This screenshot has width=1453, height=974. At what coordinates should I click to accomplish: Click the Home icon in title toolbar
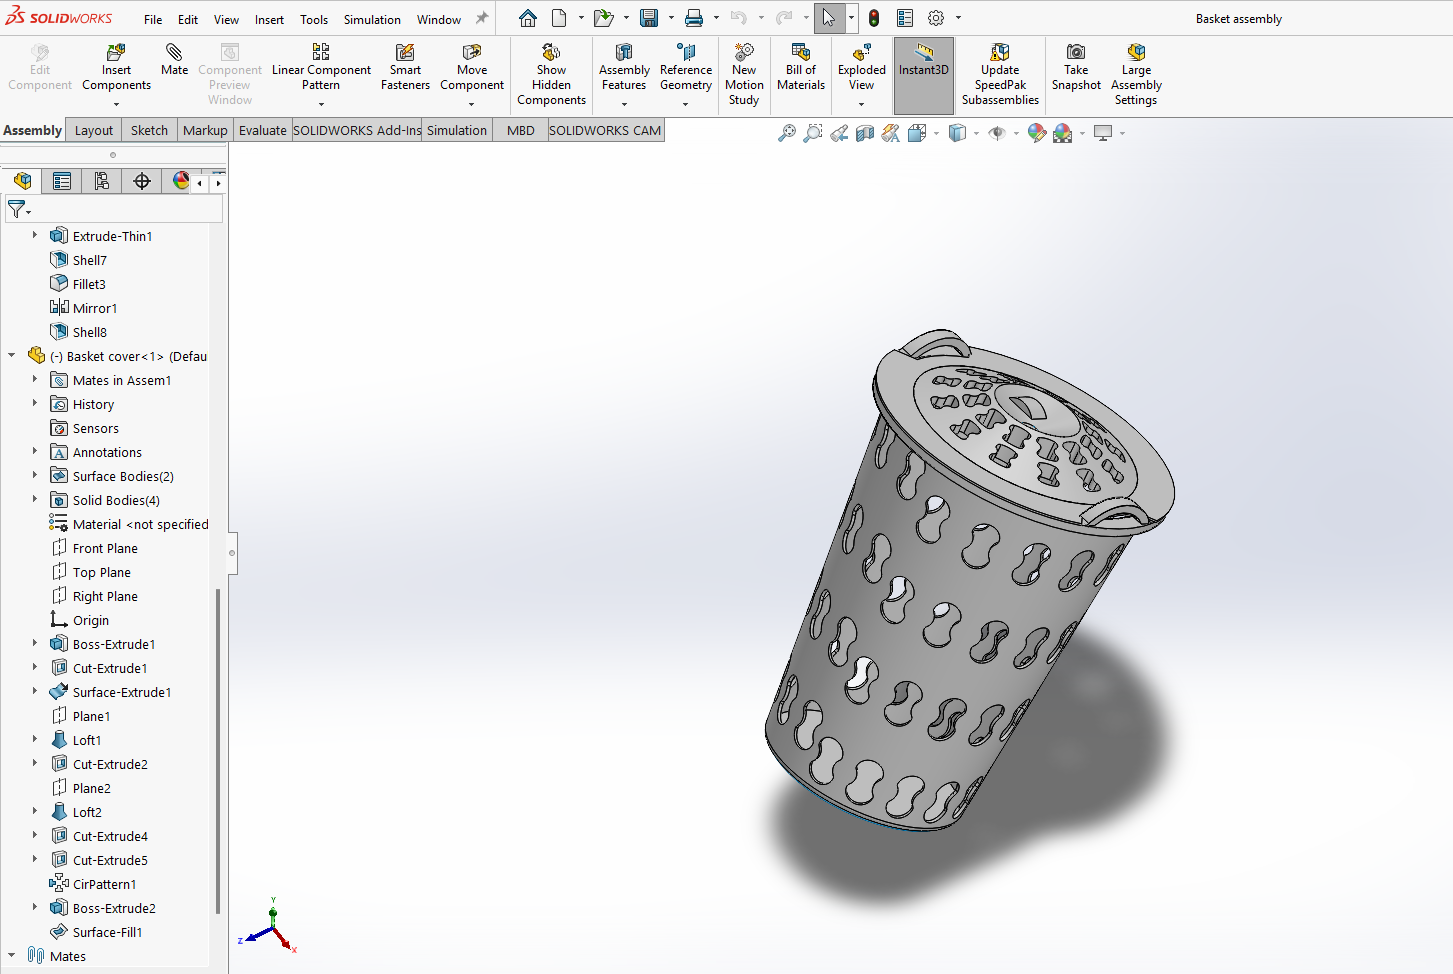pyautogui.click(x=528, y=18)
